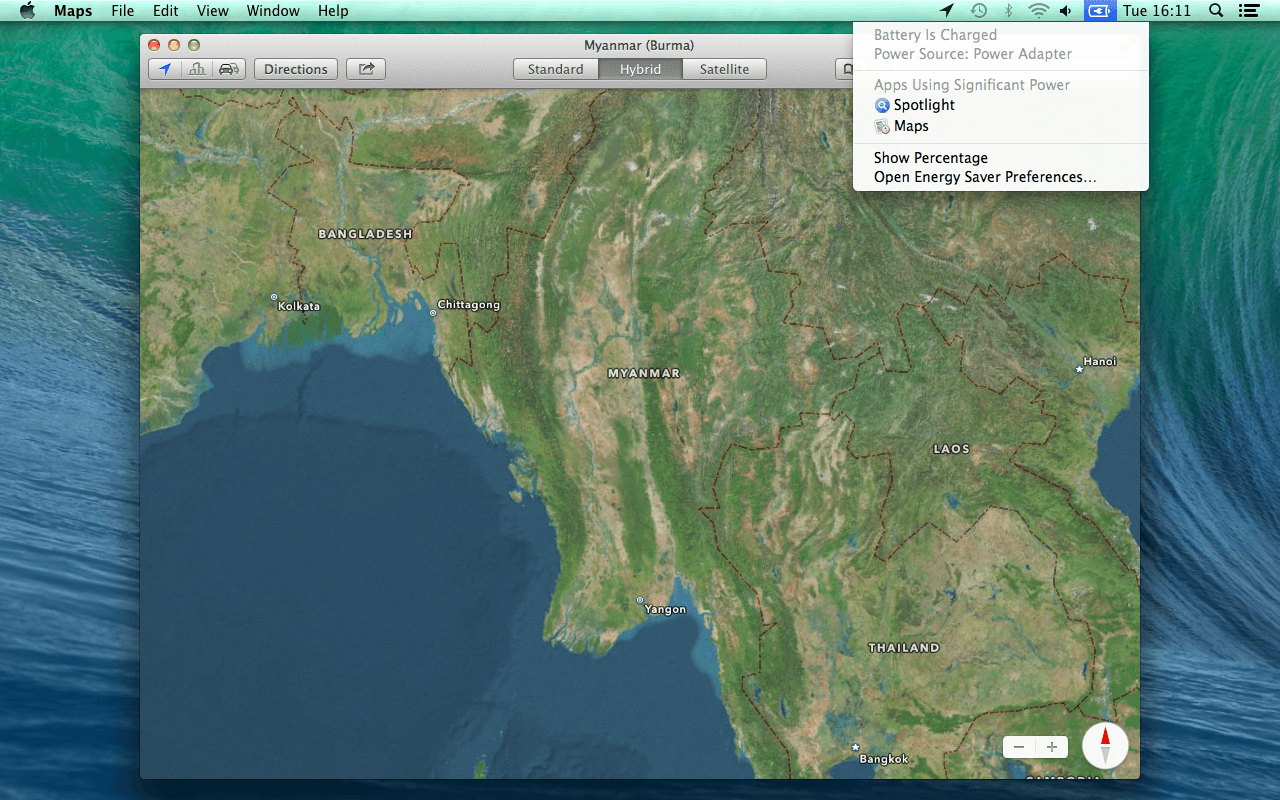This screenshot has width=1280, height=800.
Task: Open the Help menu
Action: coord(333,11)
